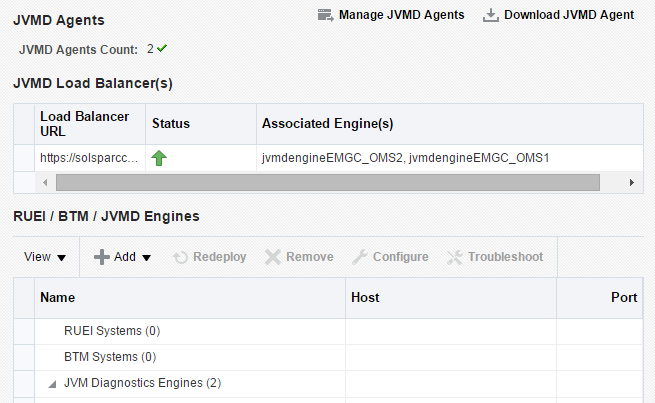Click row selector of load balancer row
This screenshot has height=403, width=655.
click(24, 158)
